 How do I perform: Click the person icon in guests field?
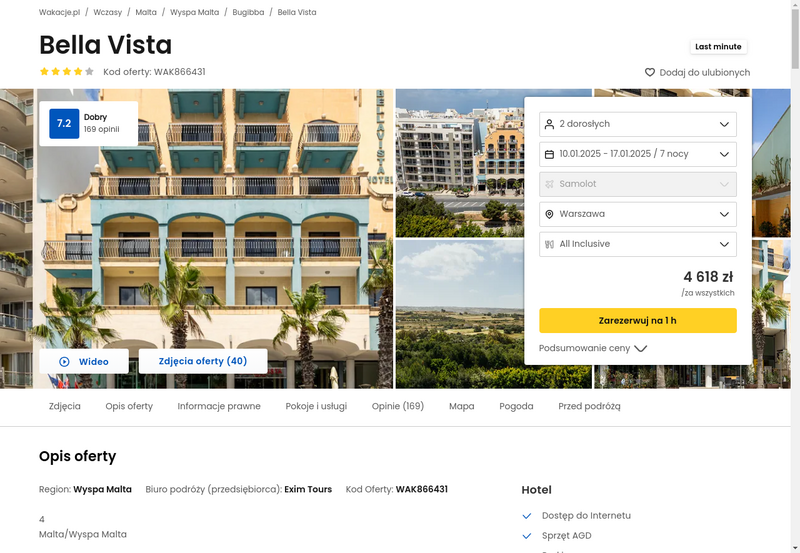point(549,124)
